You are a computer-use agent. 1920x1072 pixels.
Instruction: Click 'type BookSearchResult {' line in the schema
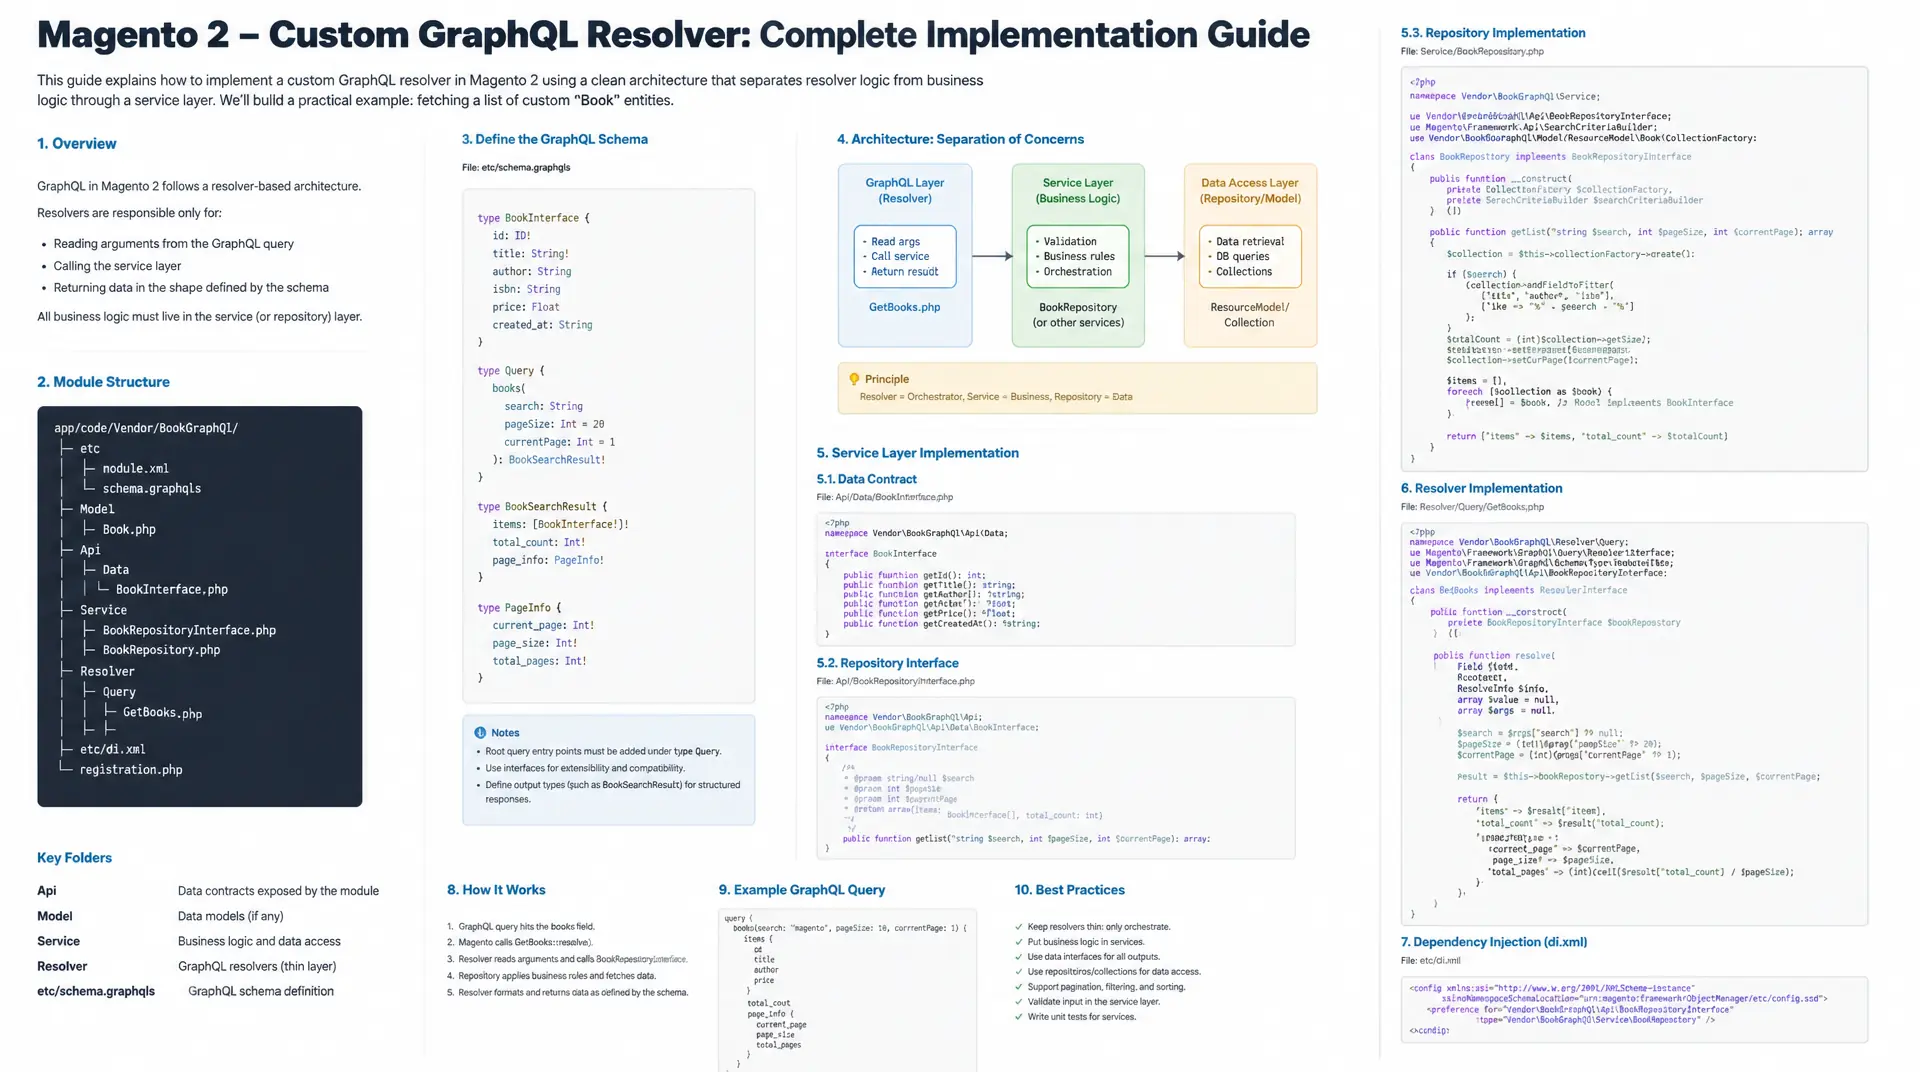click(x=542, y=507)
